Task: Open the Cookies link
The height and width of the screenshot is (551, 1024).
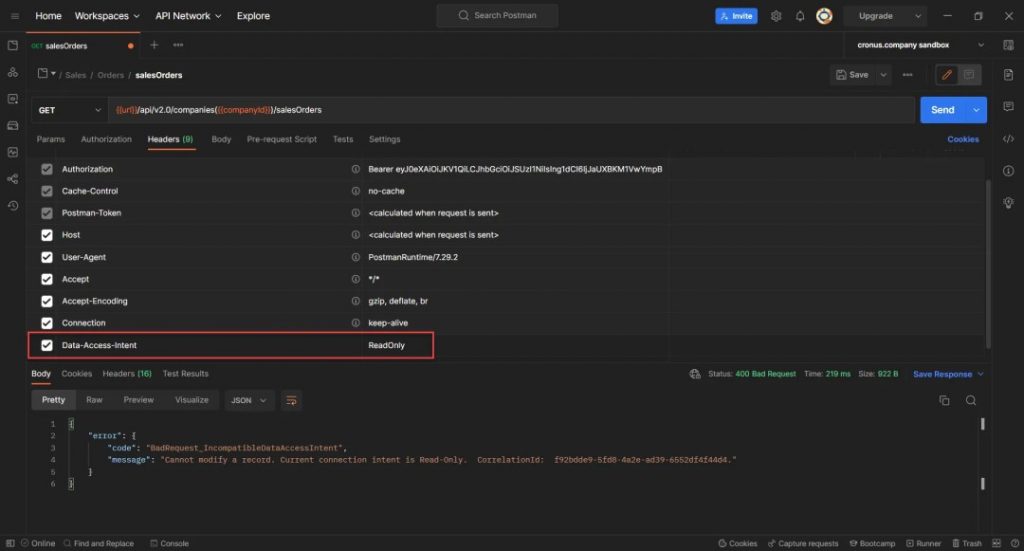Action: [963, 139]
